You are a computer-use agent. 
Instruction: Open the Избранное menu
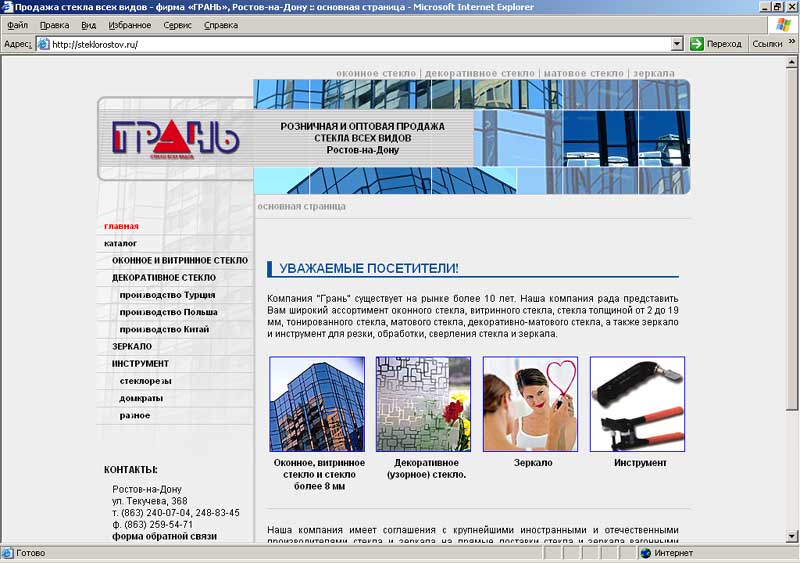[x=130, y=25]
